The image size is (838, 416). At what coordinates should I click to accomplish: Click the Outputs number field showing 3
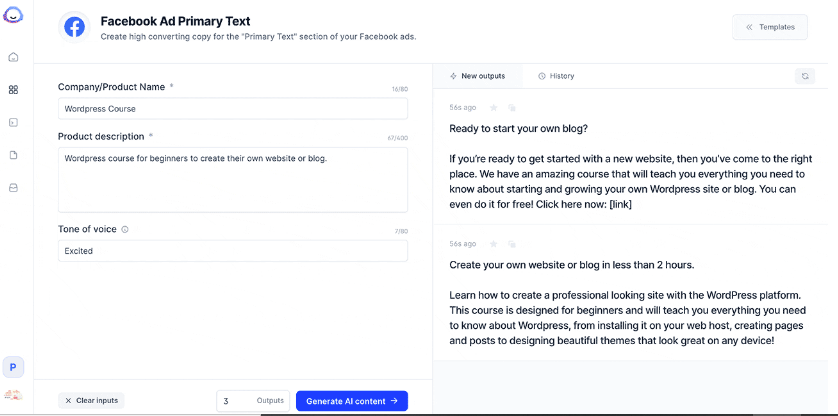pos(253,401)
